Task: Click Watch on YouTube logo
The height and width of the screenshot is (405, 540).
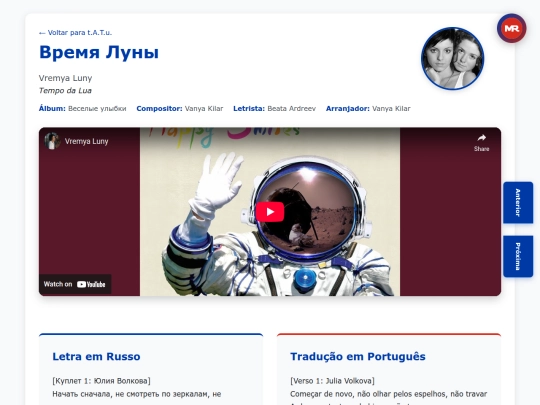Action: point(75,284)
